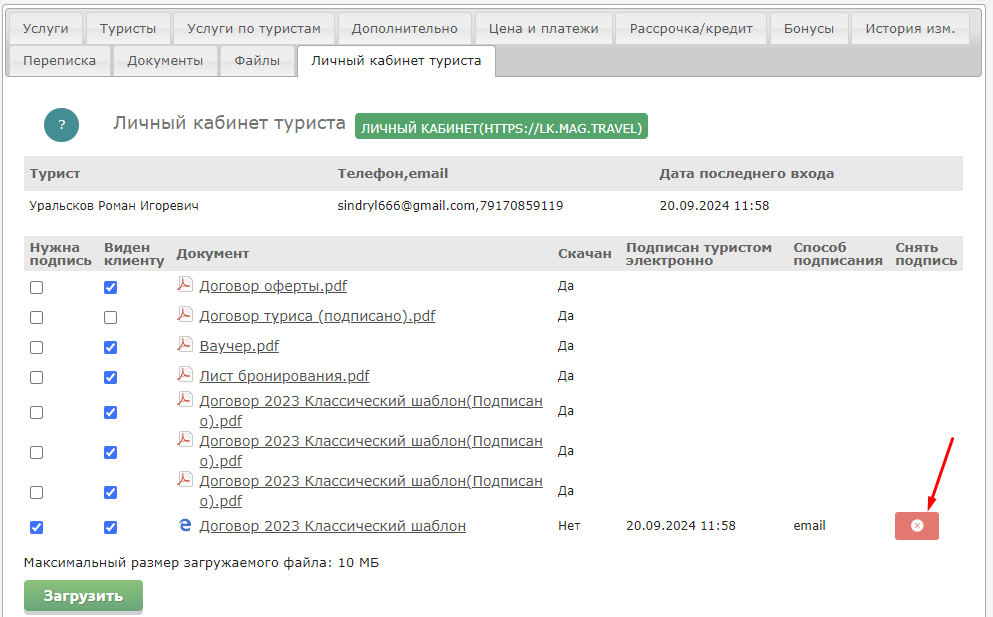
Task: Switch to the Услуги tab
Action: (x=46, y=29)
